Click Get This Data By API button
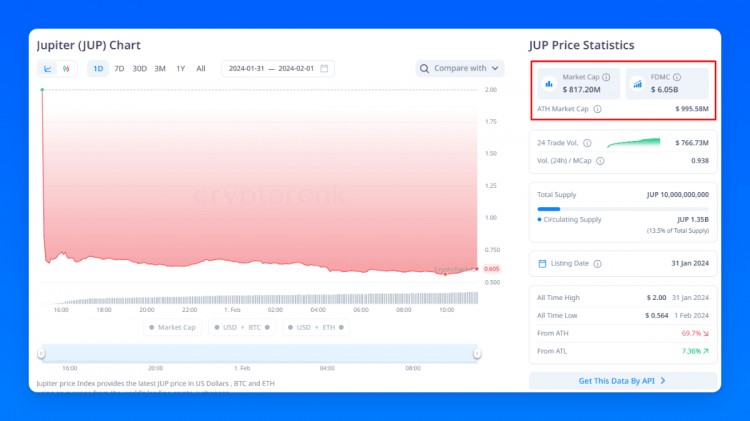The image size is (750, 421). point(623,381)
